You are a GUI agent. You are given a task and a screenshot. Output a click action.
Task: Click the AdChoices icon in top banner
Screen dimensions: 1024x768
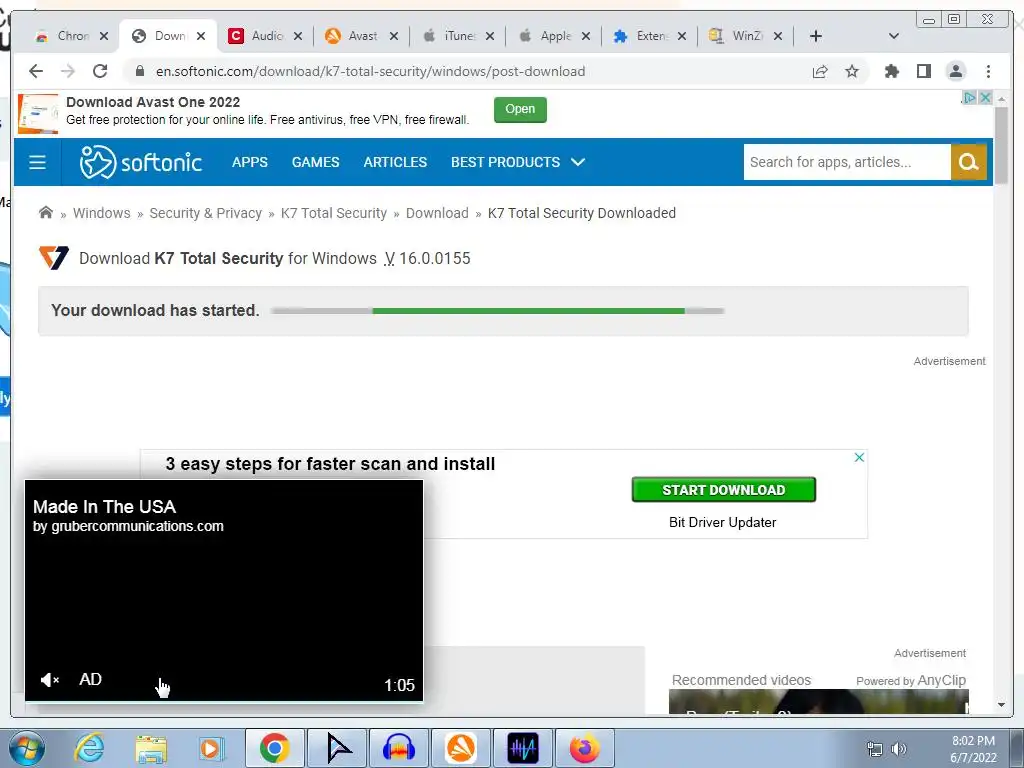[970, 97]
